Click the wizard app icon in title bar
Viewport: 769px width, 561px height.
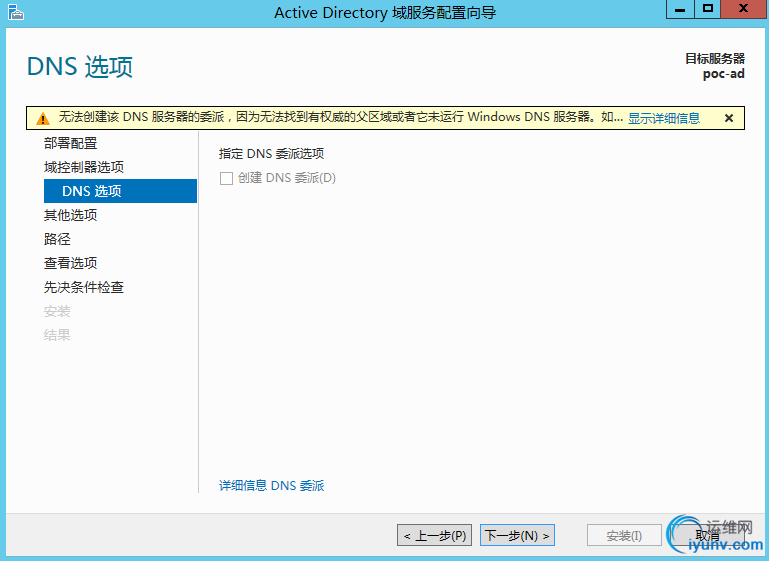tap(16, 12)
